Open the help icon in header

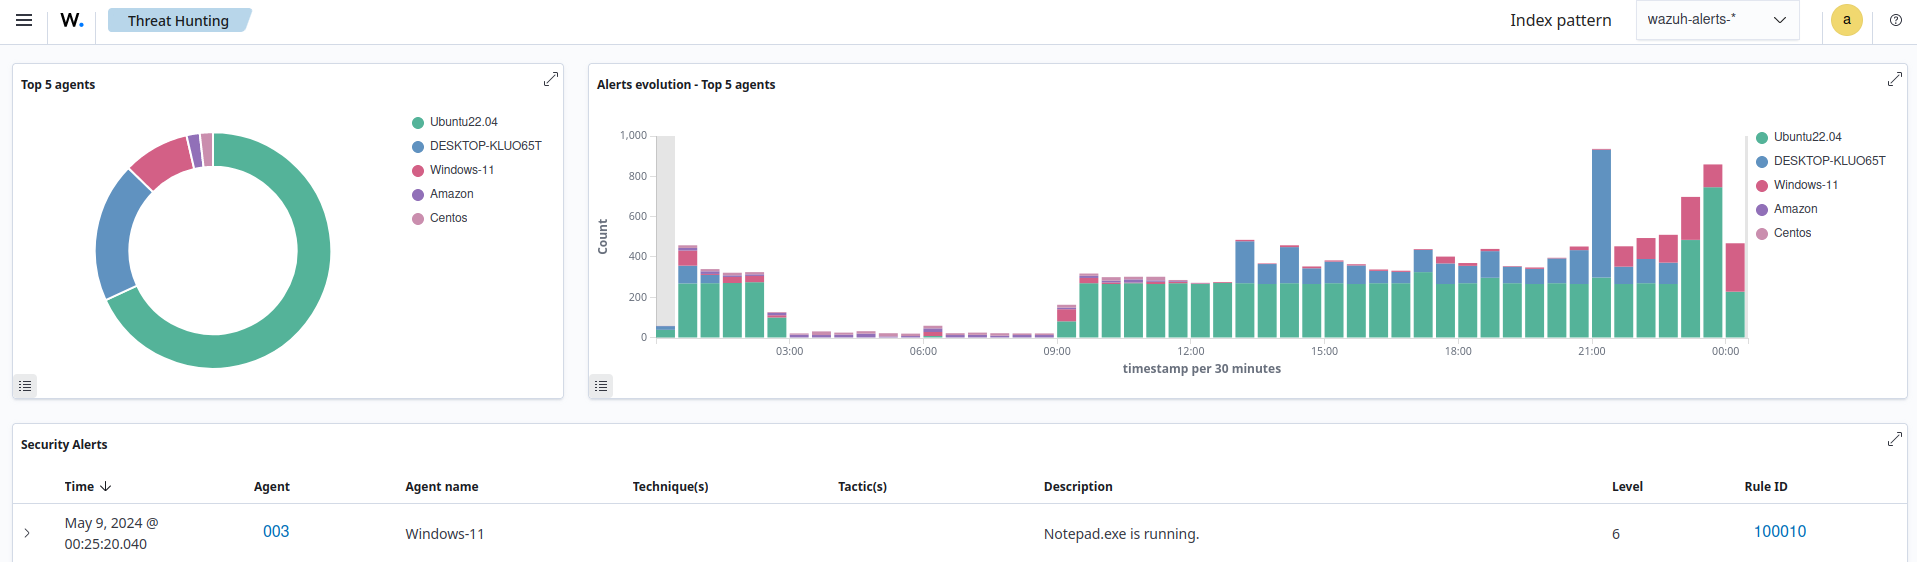click(1895, 20)
